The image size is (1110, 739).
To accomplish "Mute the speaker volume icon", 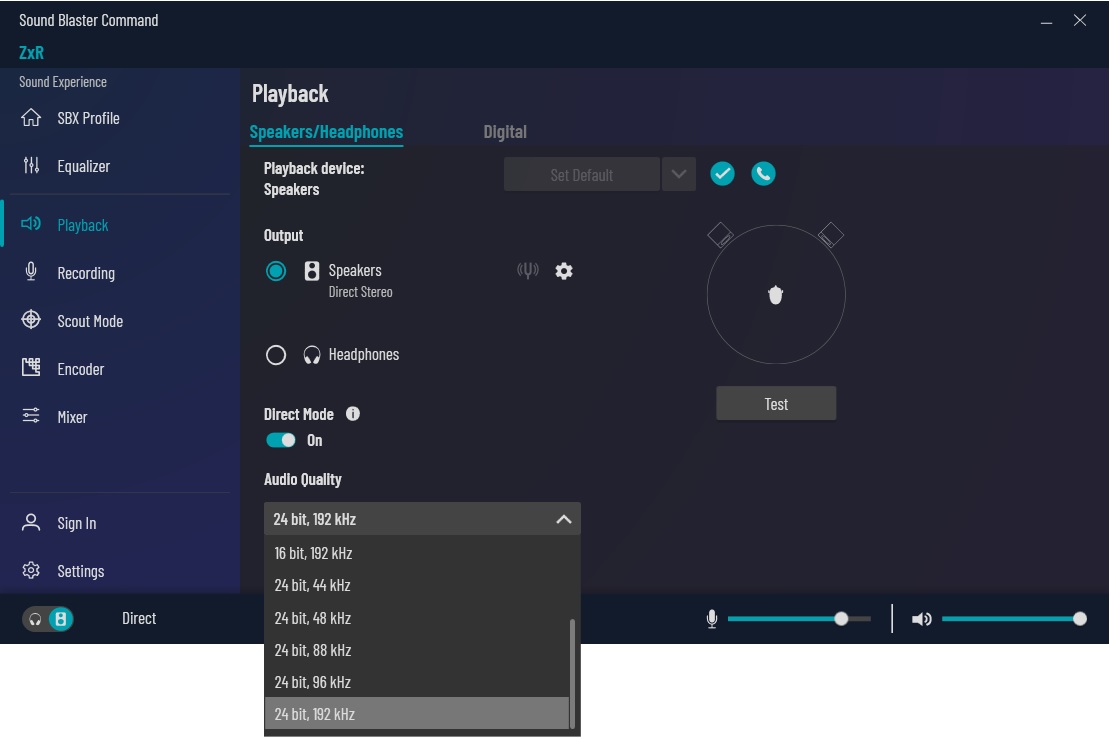I will pos(921,619).
